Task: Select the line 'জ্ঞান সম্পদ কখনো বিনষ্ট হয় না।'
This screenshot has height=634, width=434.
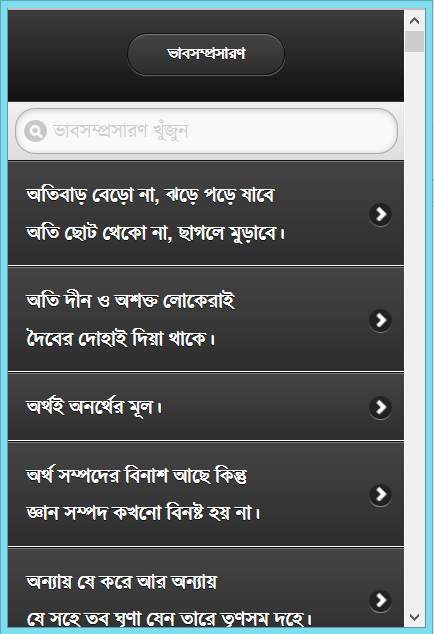Action: coord(144,513)
